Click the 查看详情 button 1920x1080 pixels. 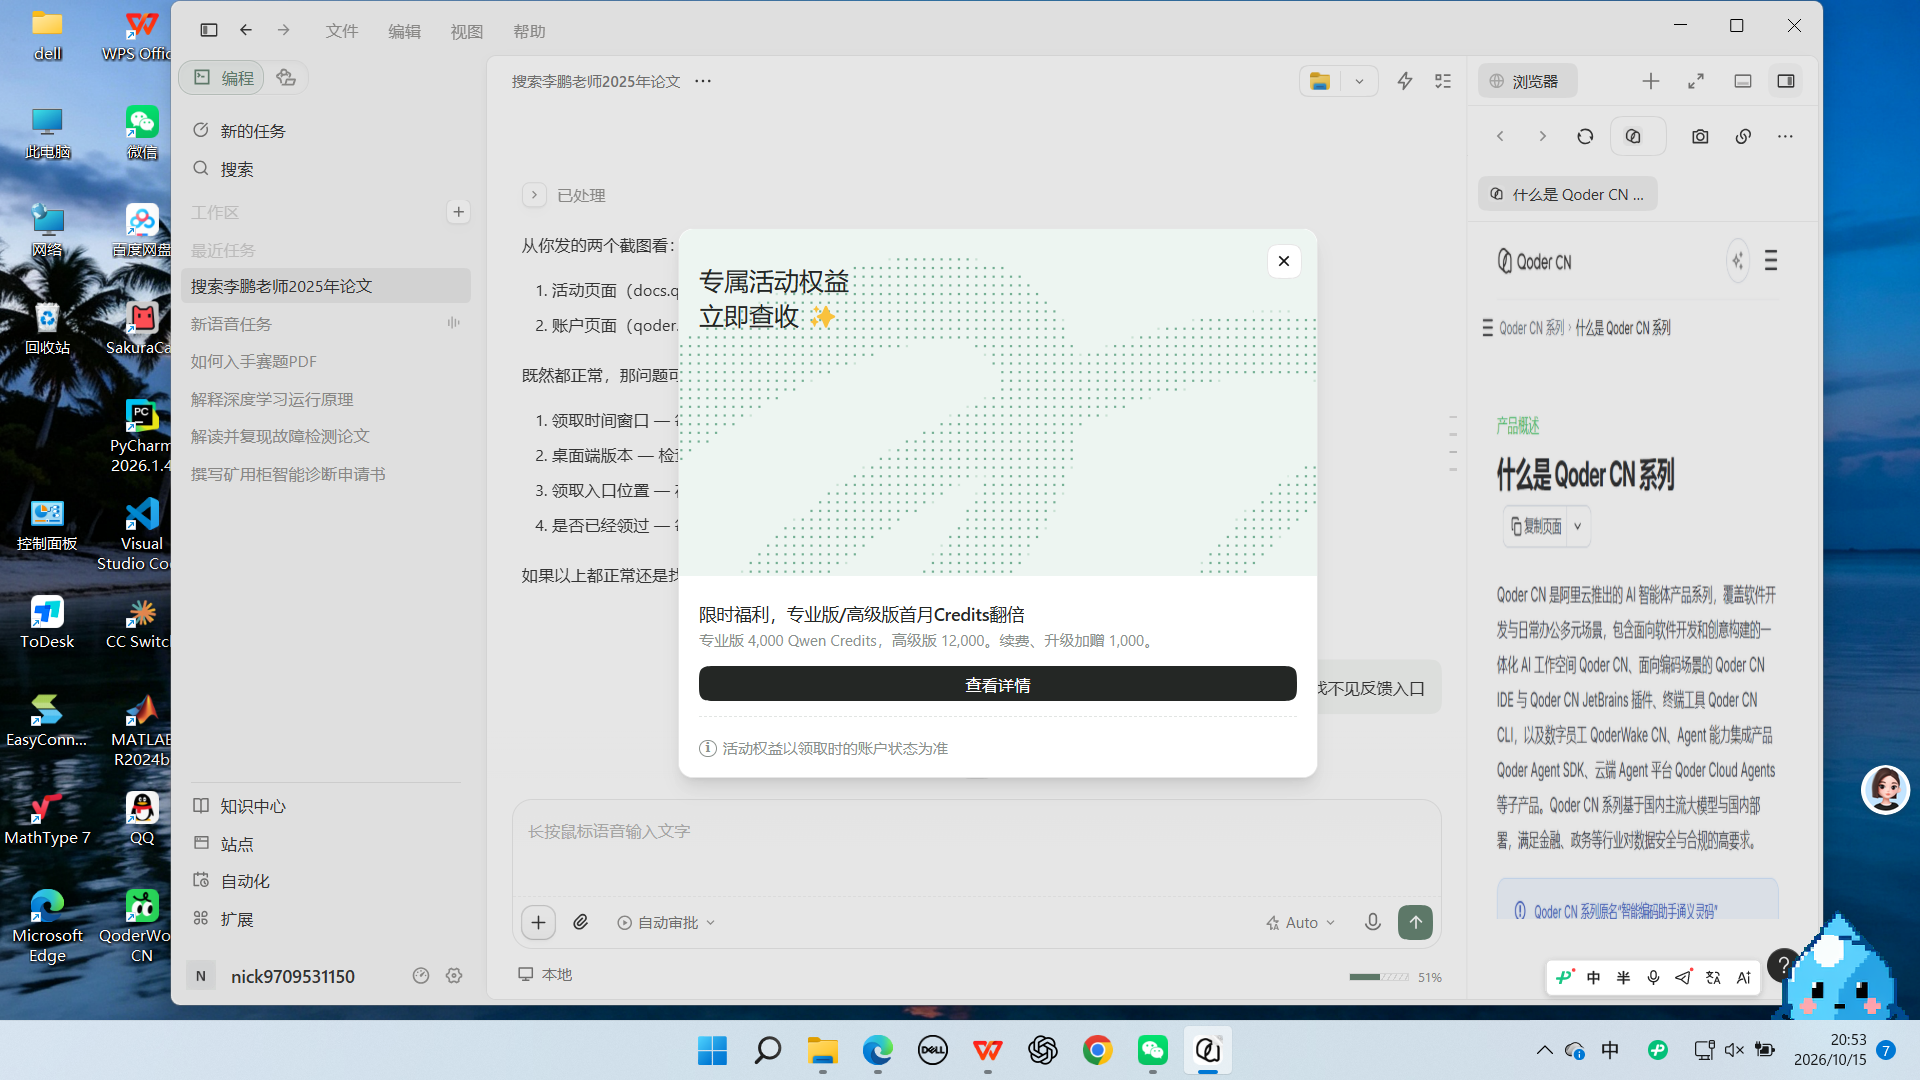pyautogui.click(x=997, y=685)
